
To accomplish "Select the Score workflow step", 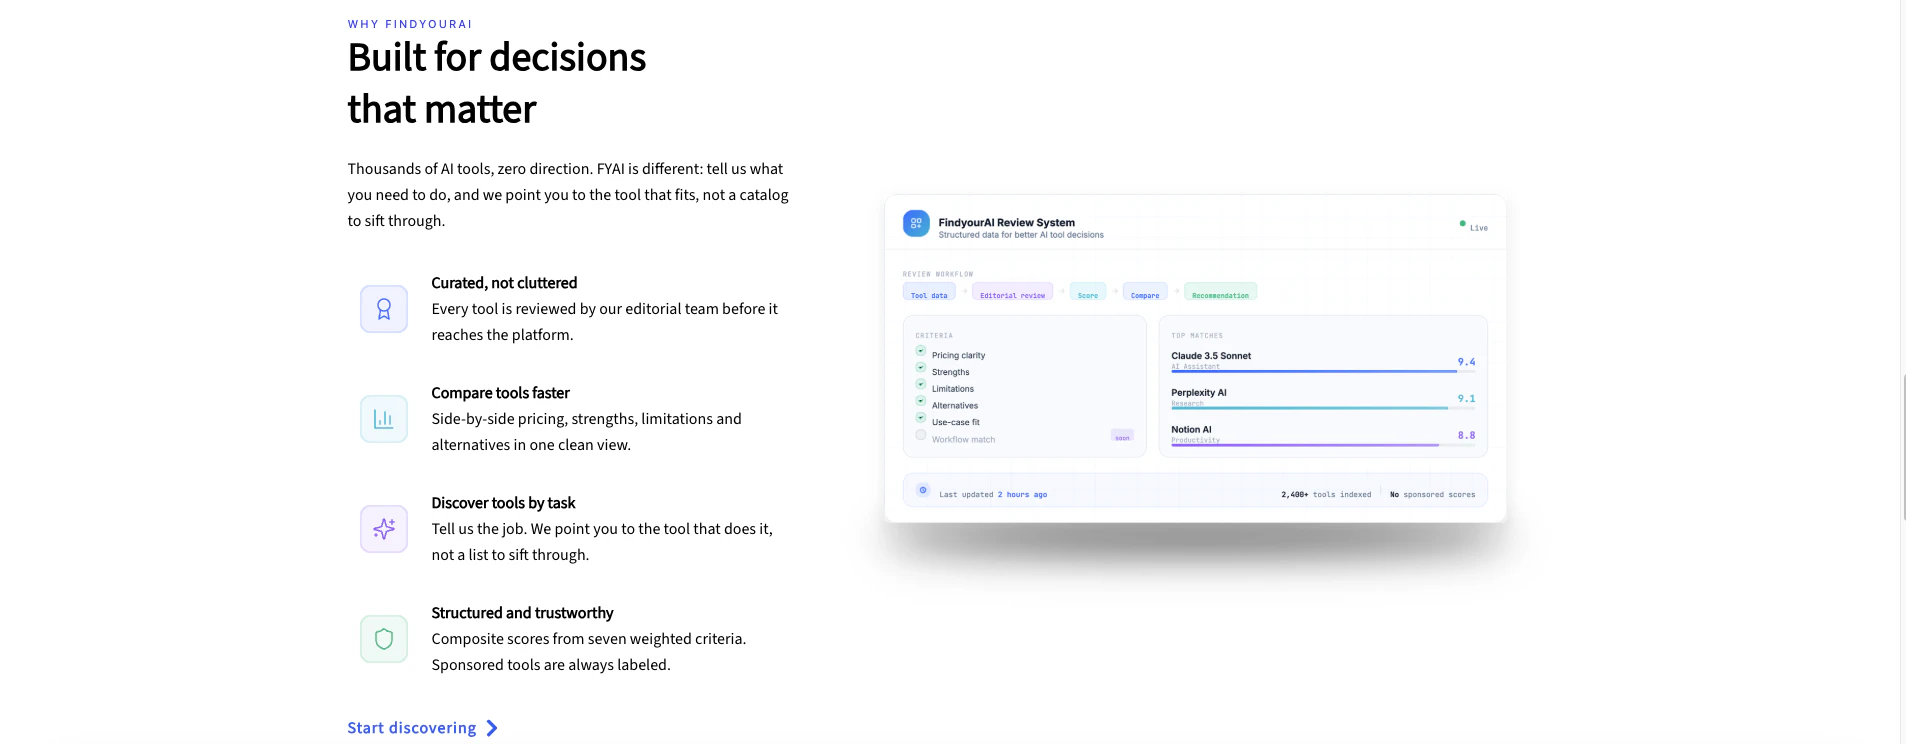I will point(1088,293).
